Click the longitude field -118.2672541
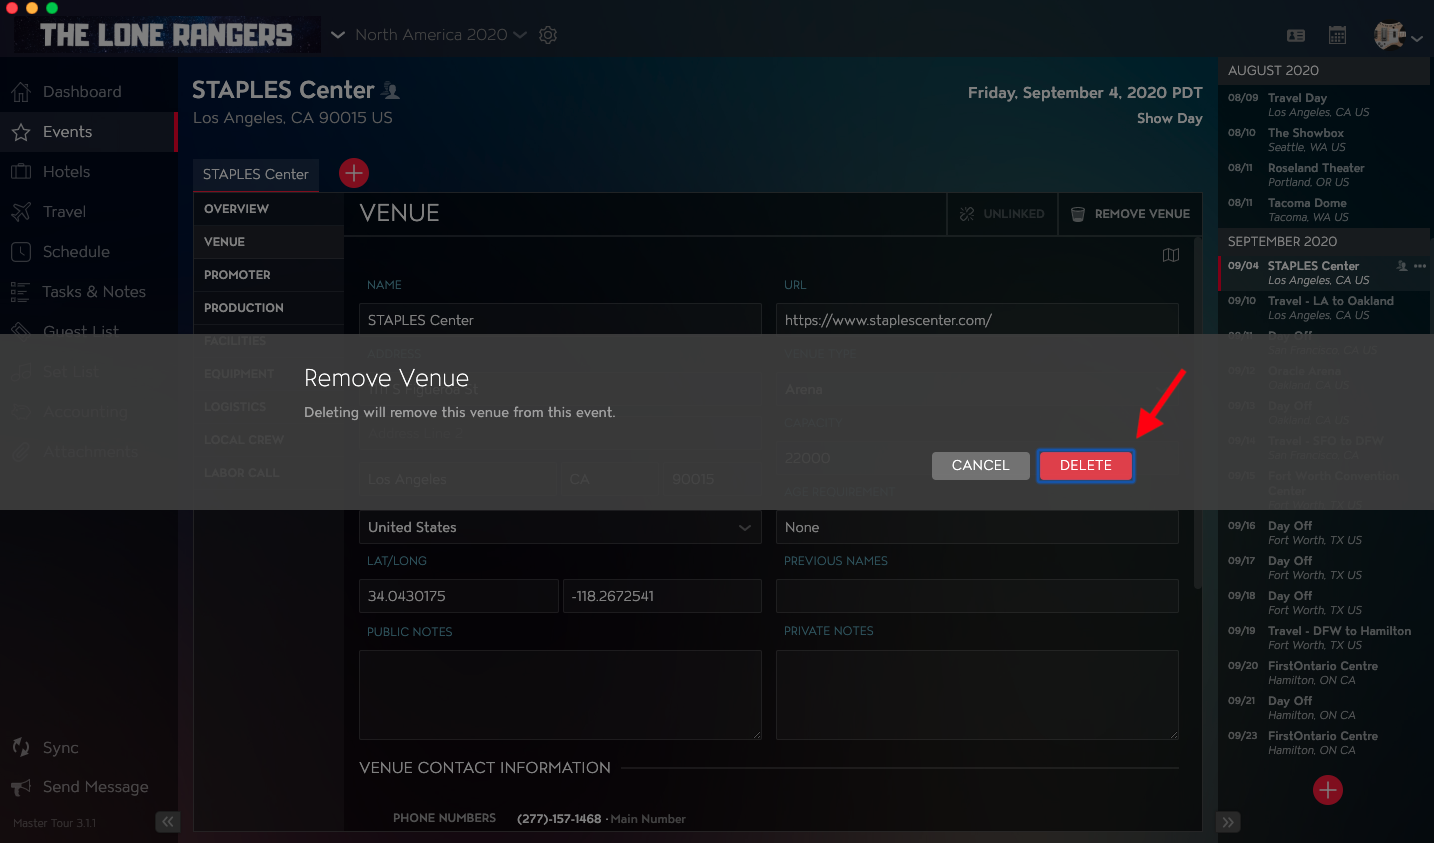This screenshot has width=1434, height=843. (x=662, y=596)
